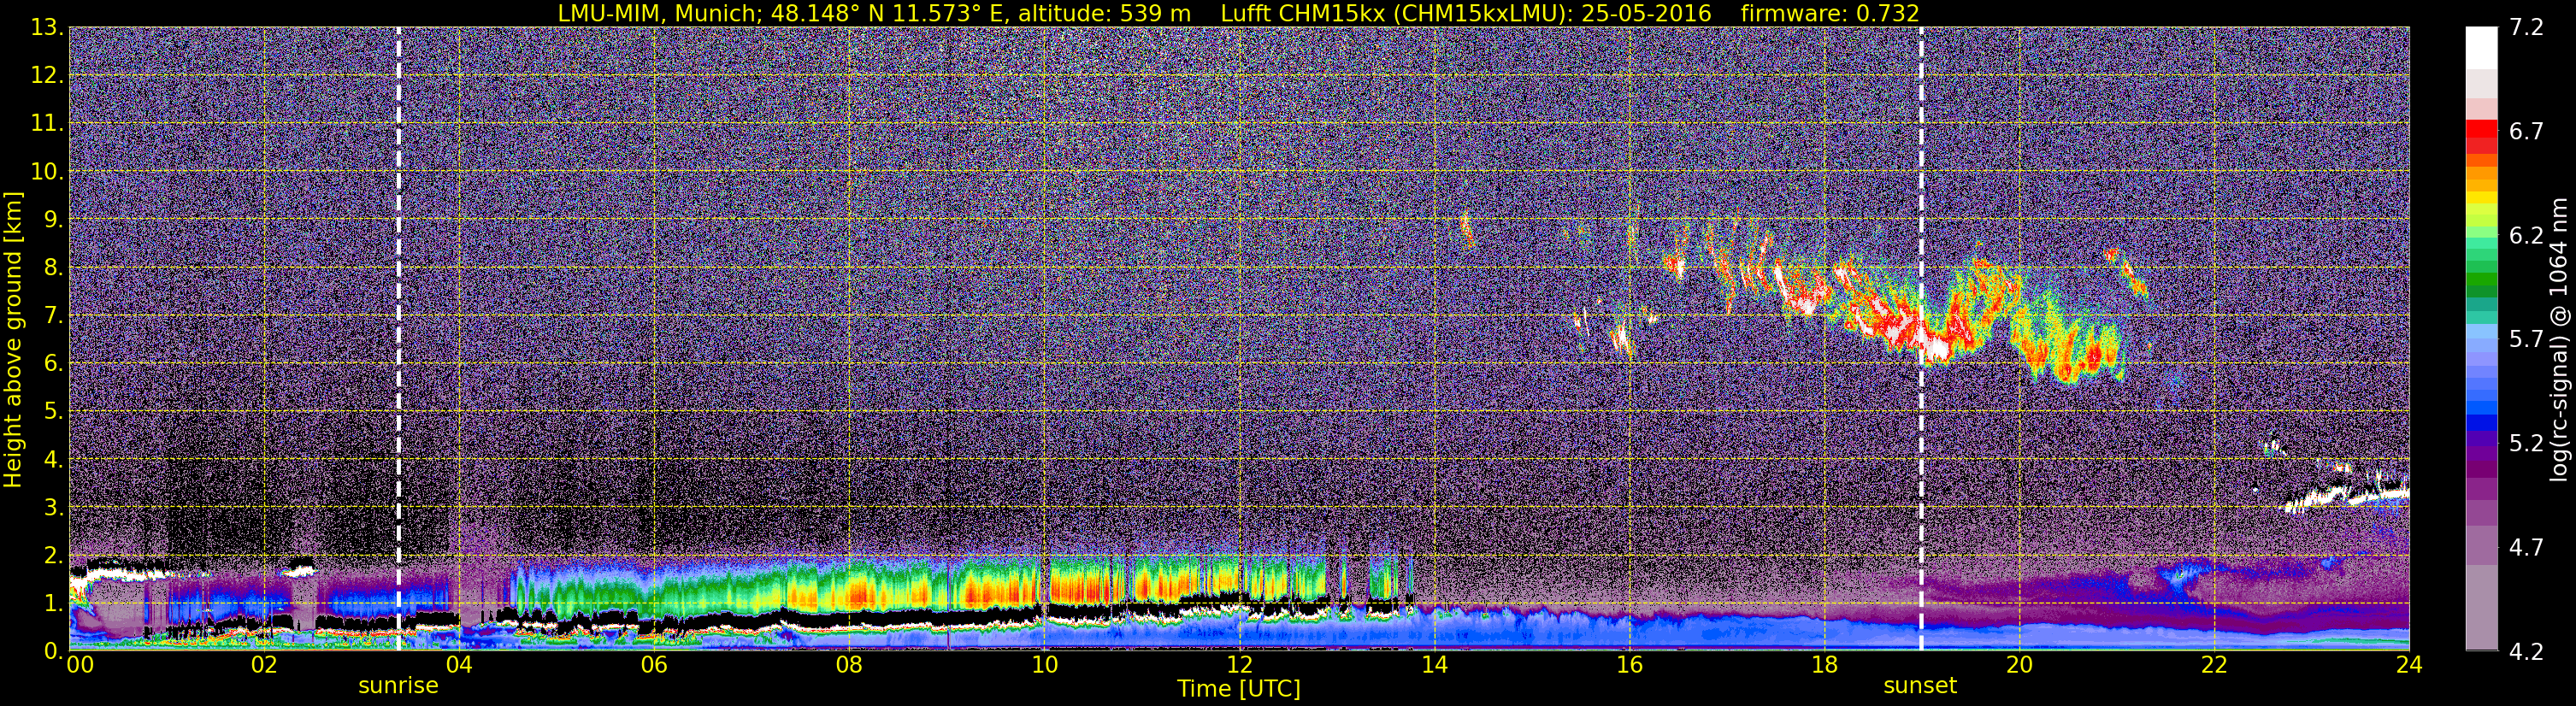Select the 'sunrise' label below the time axis

pos(398,686)
